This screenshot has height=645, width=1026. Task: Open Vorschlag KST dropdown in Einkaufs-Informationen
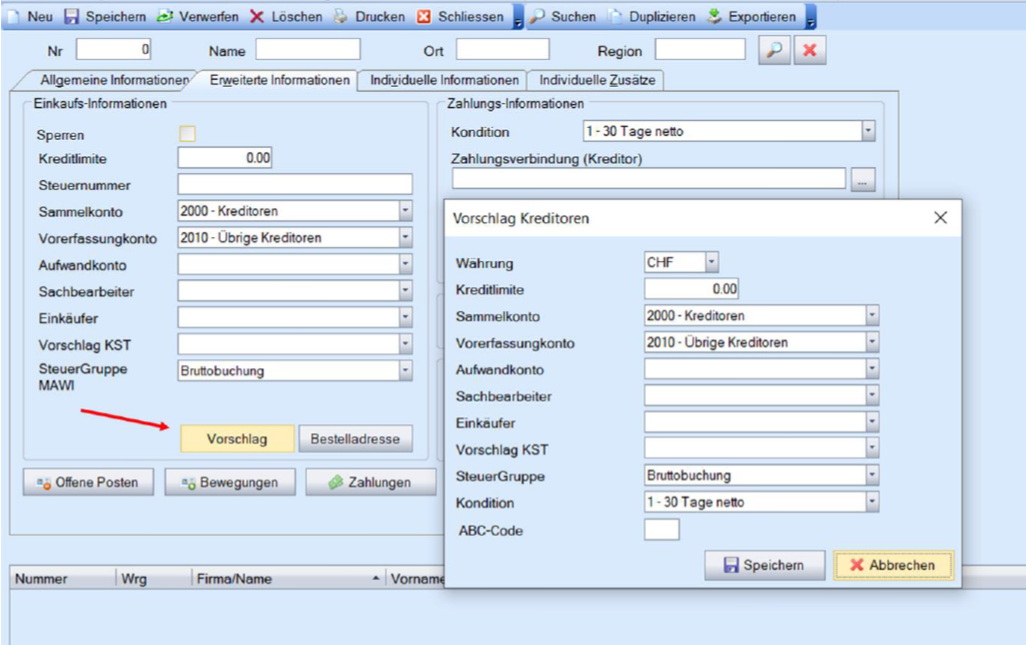[x=406, y=344]
